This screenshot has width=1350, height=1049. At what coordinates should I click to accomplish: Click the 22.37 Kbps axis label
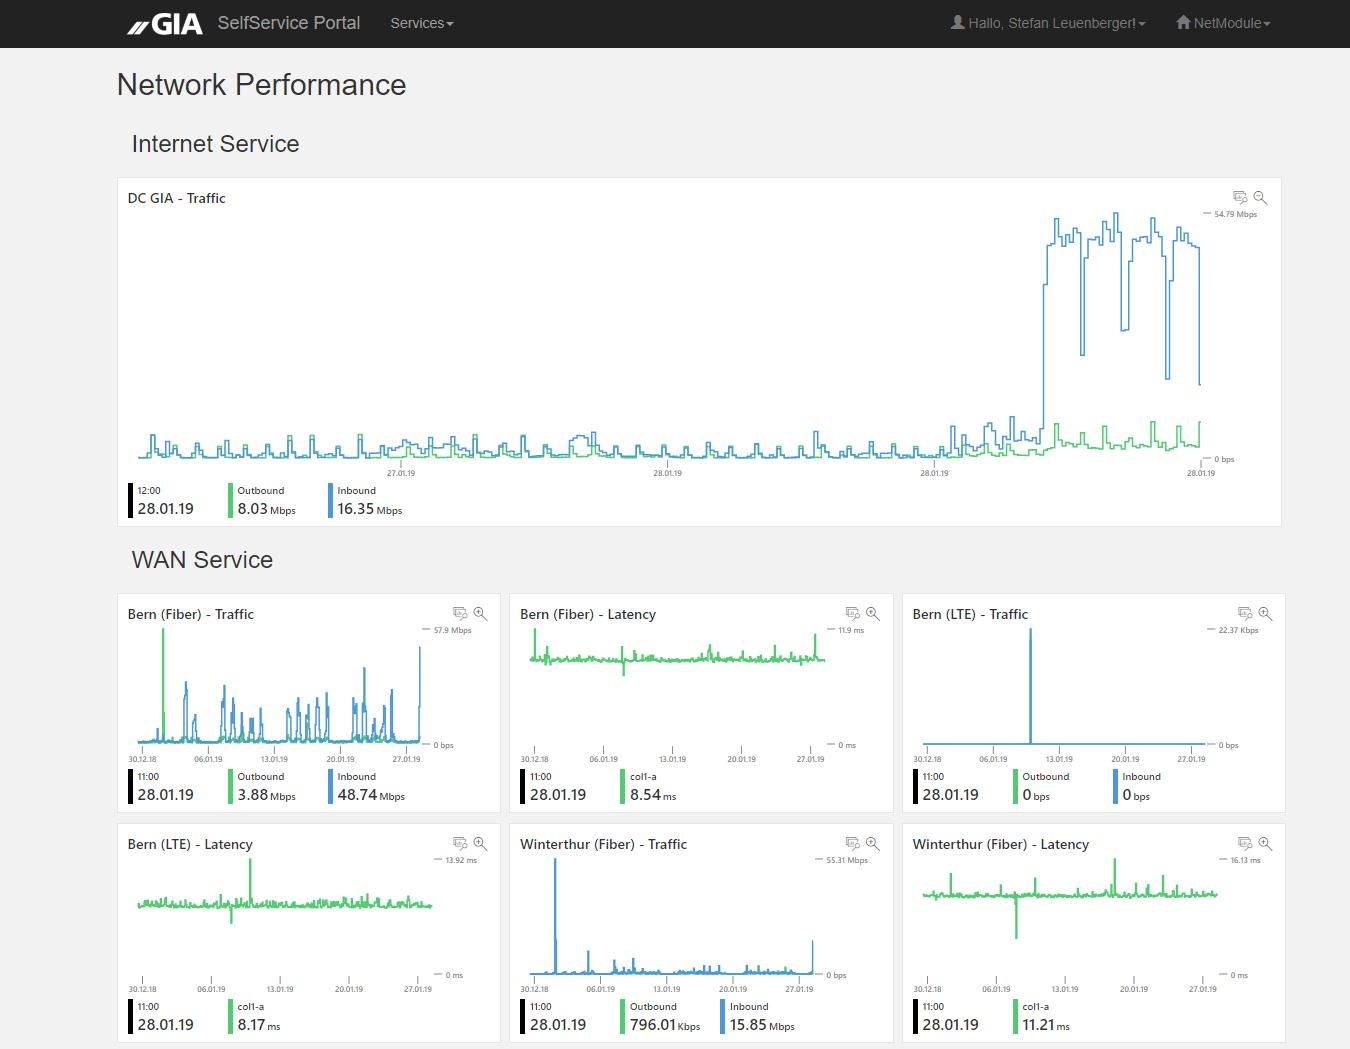(1238, 630)
